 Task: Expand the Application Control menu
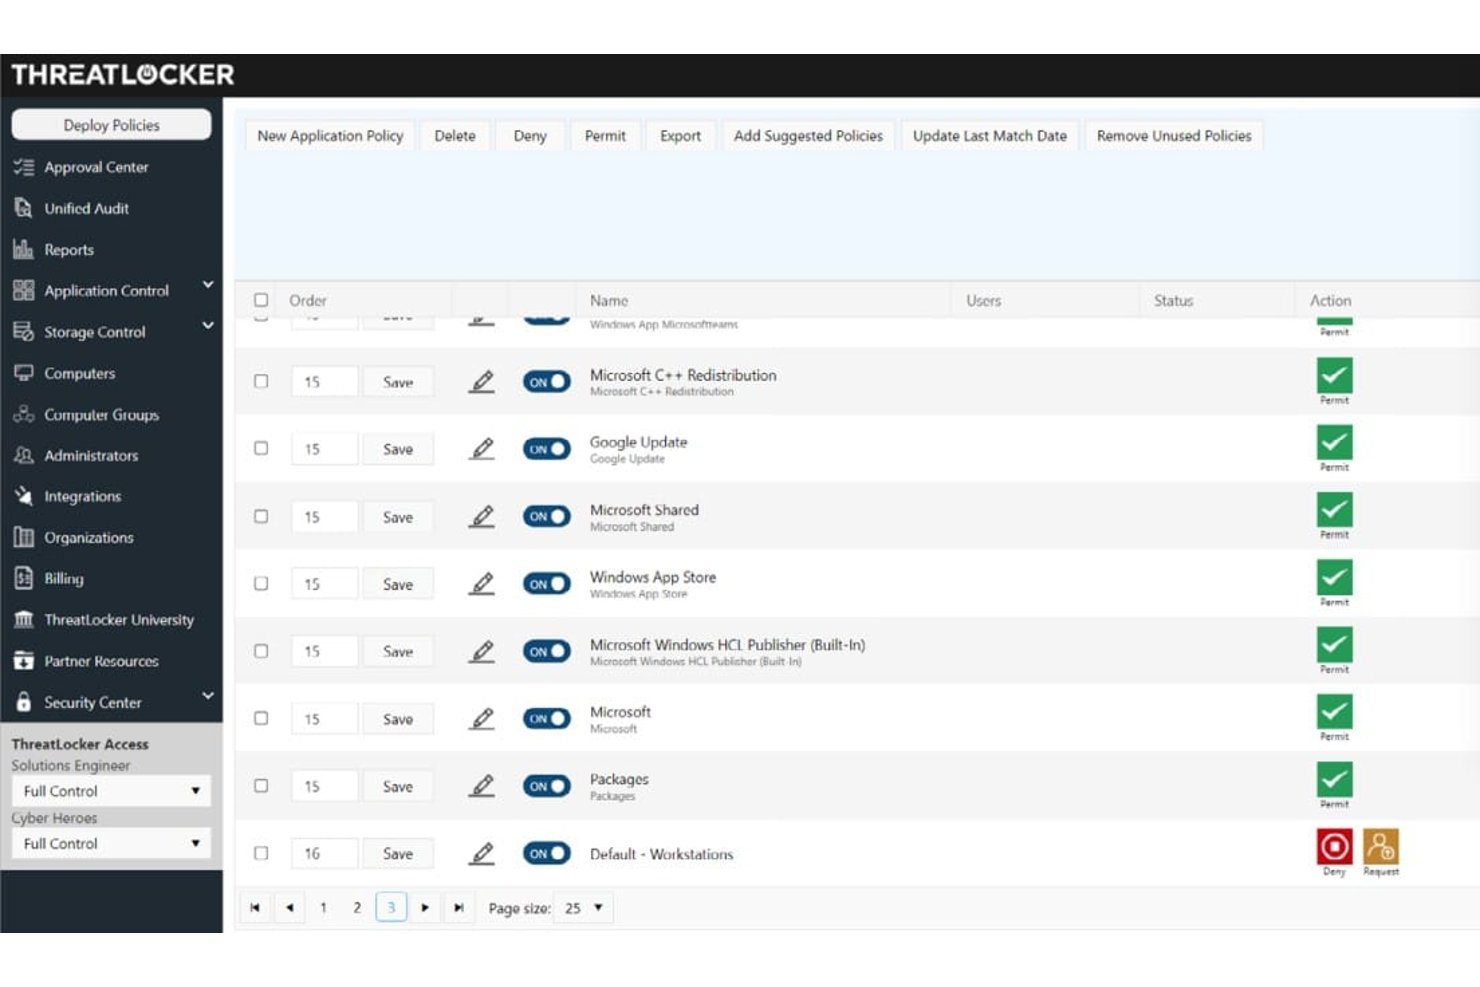coord(208,286)
